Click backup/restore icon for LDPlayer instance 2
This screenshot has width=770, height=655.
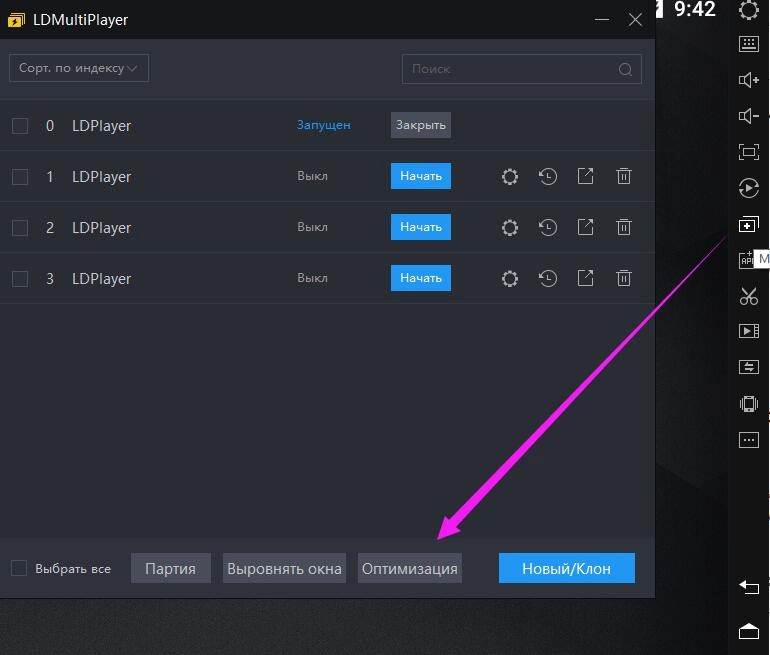click(548, 227)
